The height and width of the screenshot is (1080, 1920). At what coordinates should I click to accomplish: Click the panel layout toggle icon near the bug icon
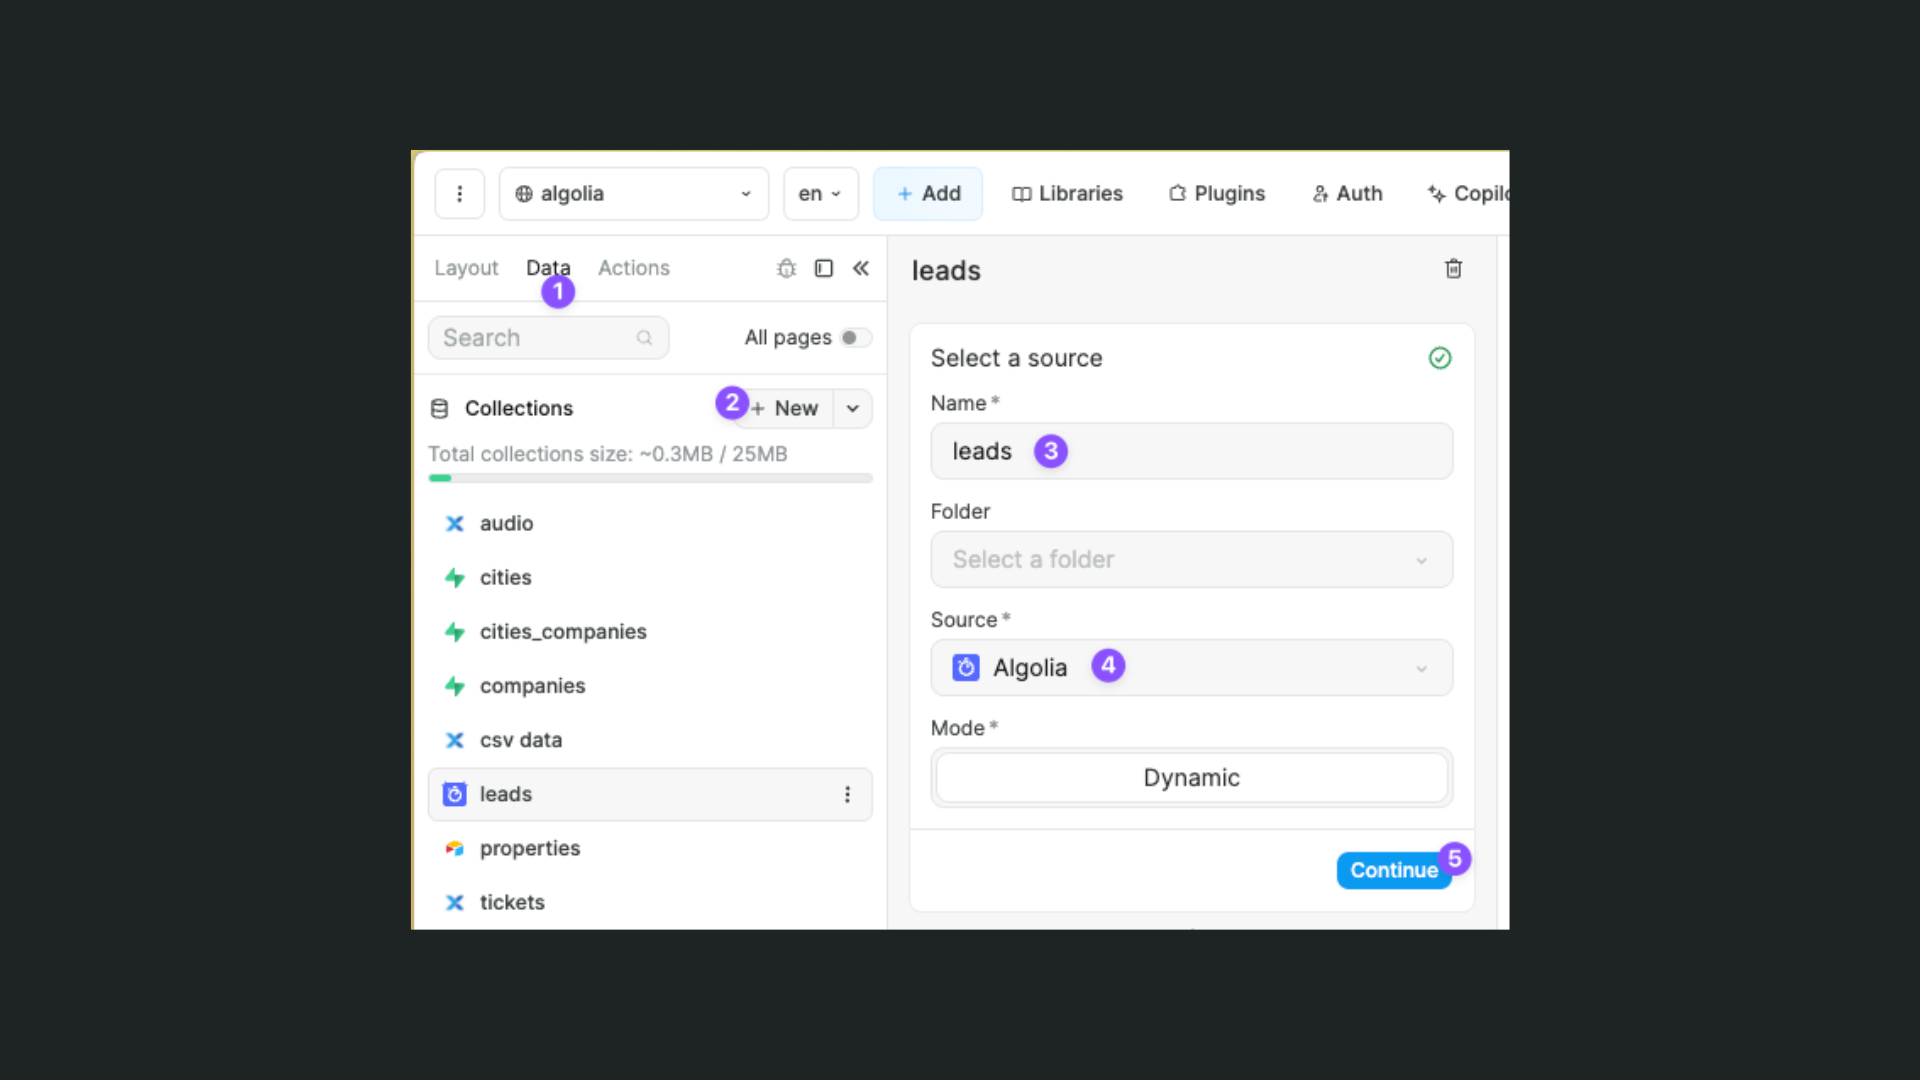tap(823, 268)
